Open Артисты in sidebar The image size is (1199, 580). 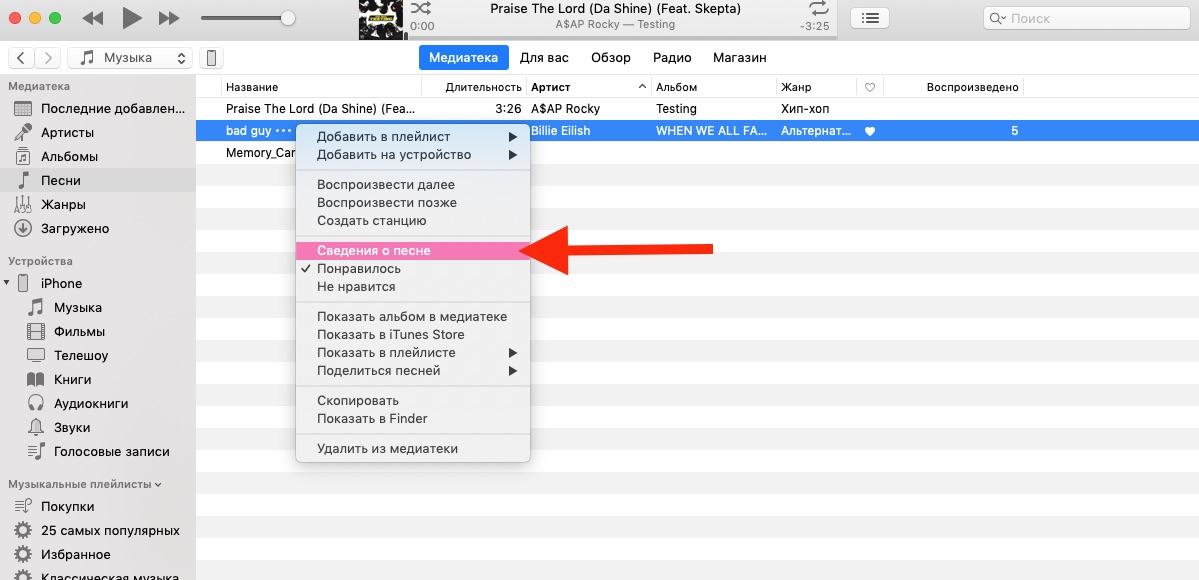pyautogui.click(x=98, y=132)
